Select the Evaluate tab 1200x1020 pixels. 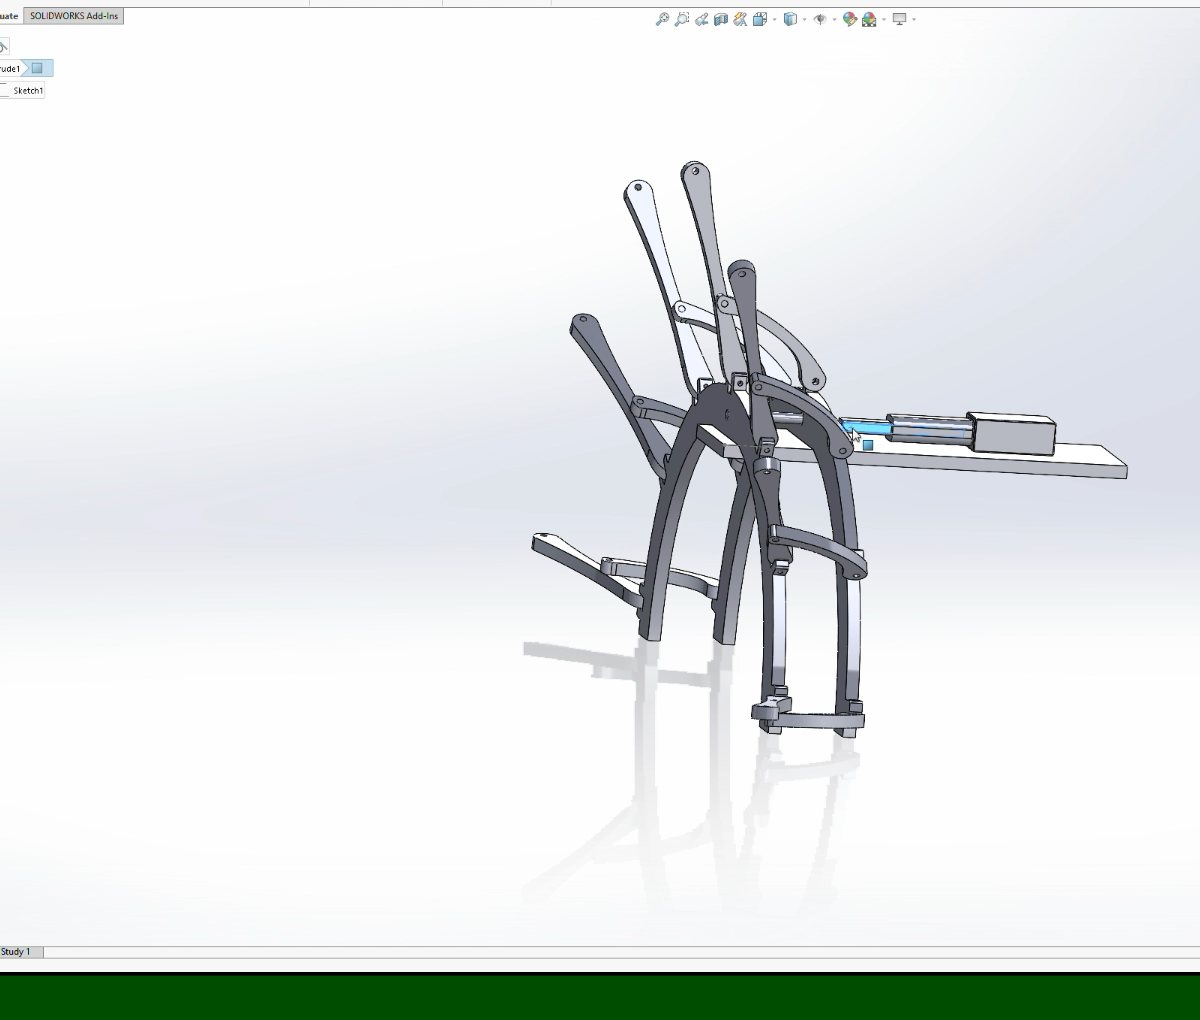(10, 16)
